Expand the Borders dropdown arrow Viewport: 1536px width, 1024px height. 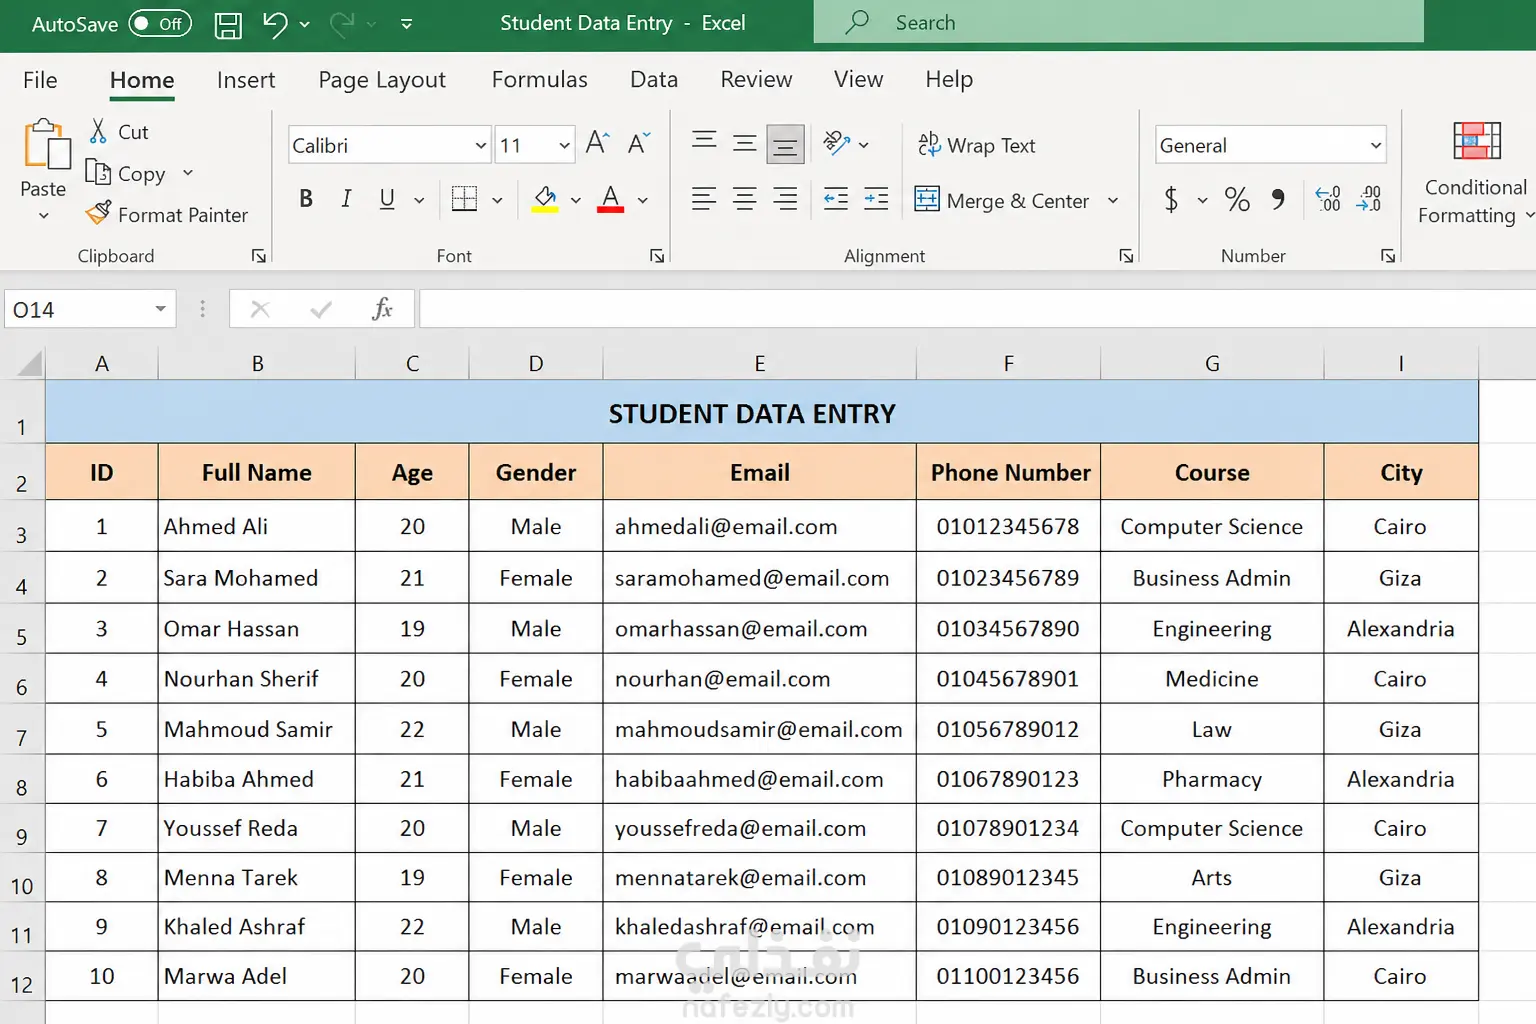[497, 200]
